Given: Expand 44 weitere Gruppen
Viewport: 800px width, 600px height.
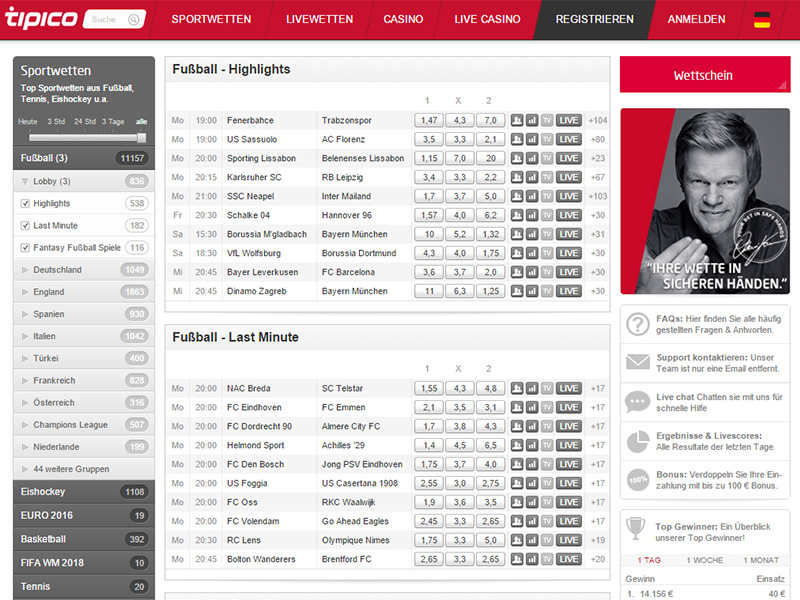Looking at the screenshot, I should pos(84,469).
